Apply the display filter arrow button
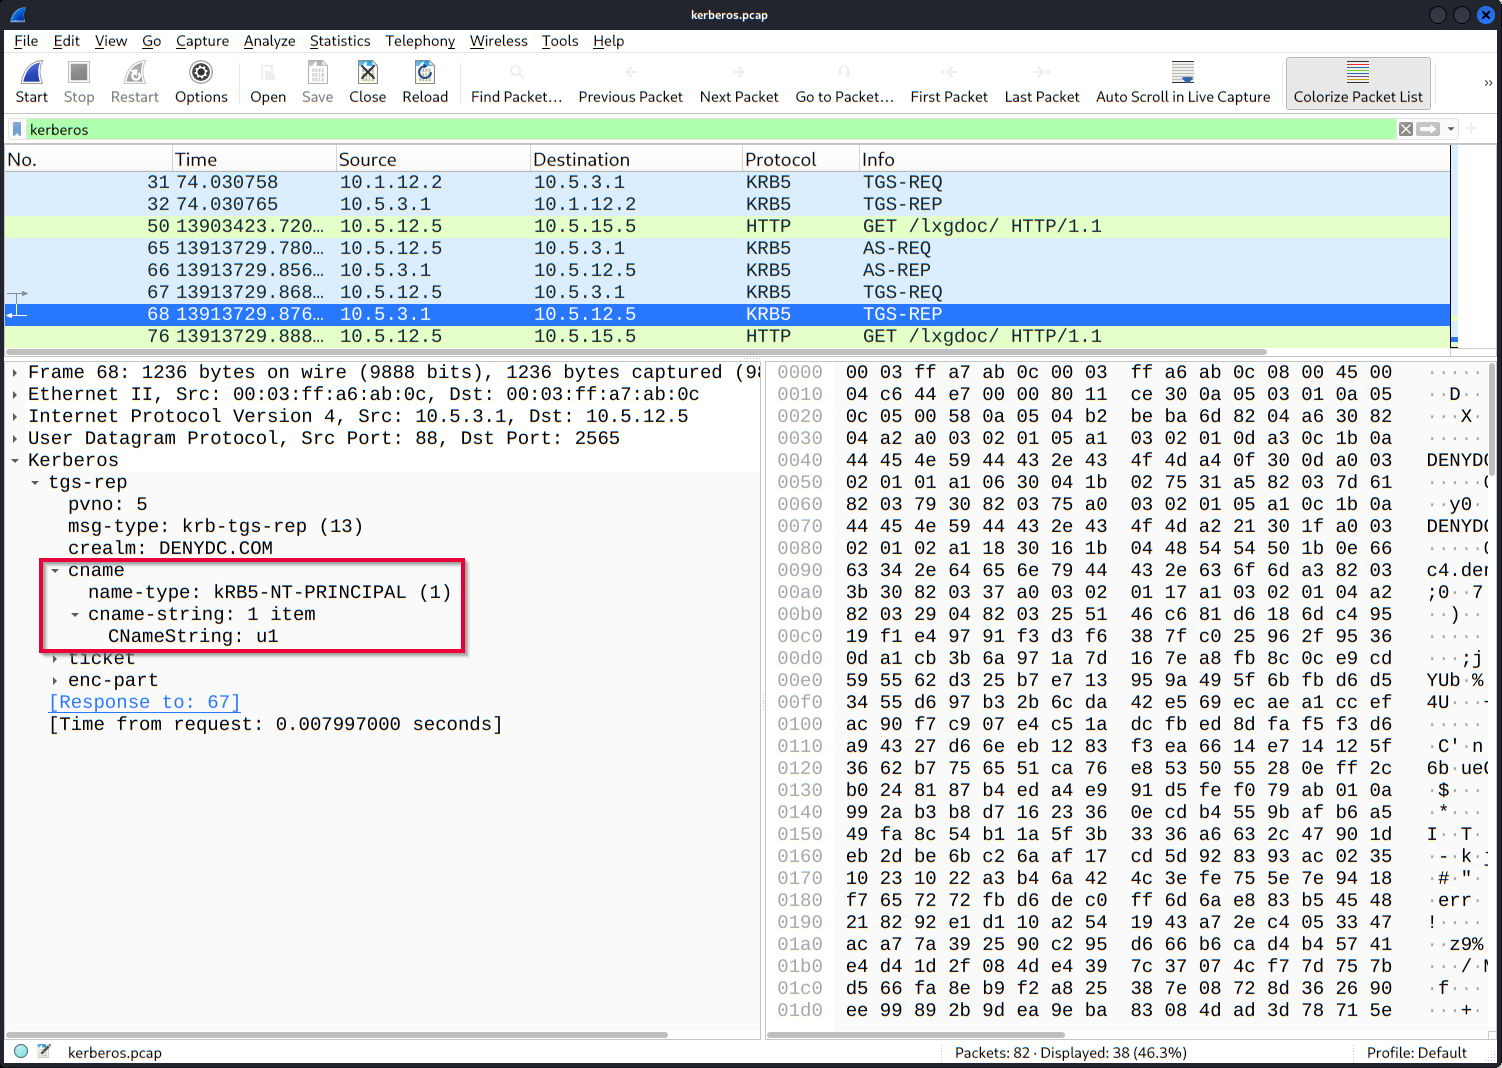The height and width of the screenshot is (1068, 1502). point(1428,129)
